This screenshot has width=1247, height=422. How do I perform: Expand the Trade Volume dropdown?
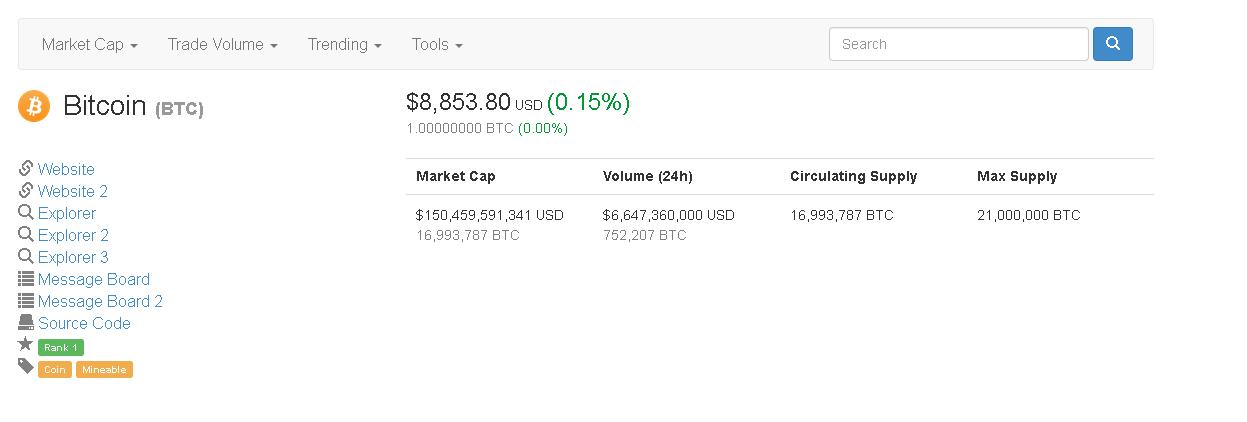[222, 45]
